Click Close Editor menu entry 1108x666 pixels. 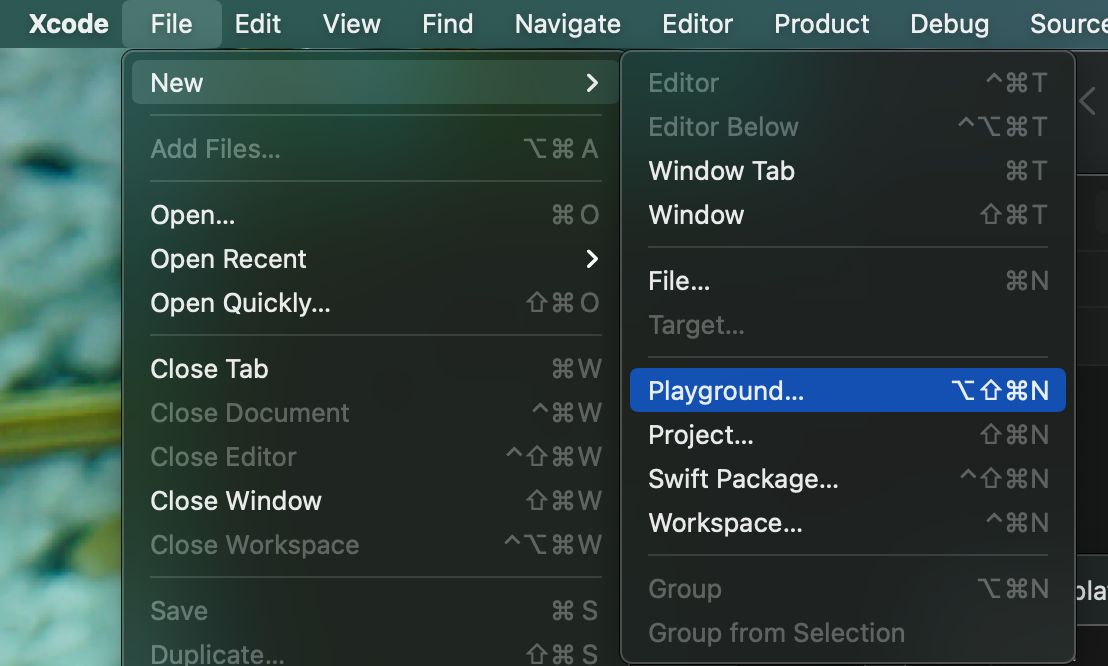tap(375, 457)
